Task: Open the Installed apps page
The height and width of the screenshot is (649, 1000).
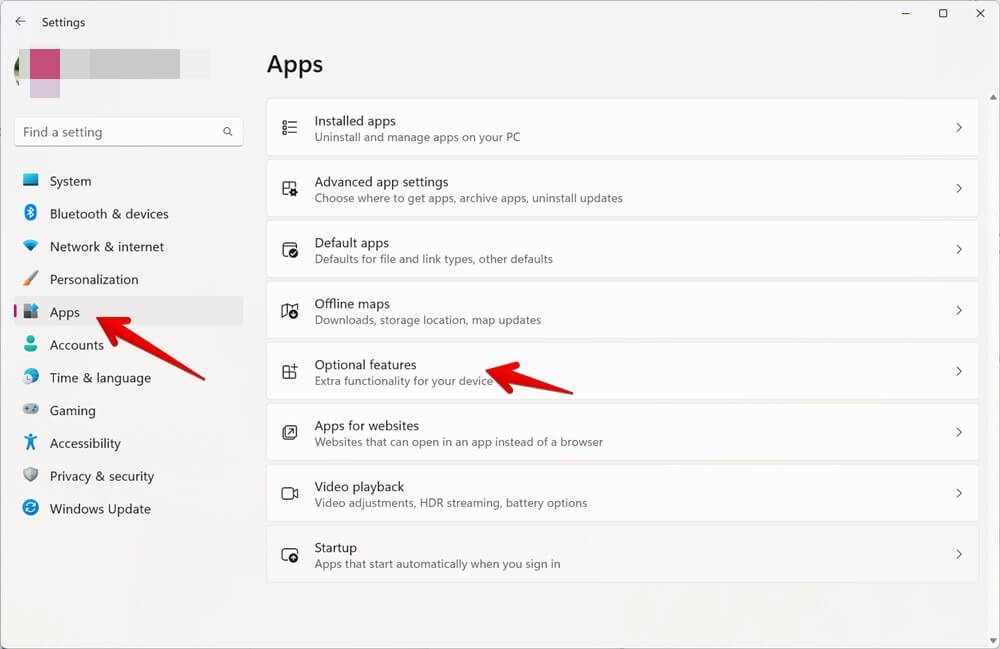Action: click(x=622, y=128)
